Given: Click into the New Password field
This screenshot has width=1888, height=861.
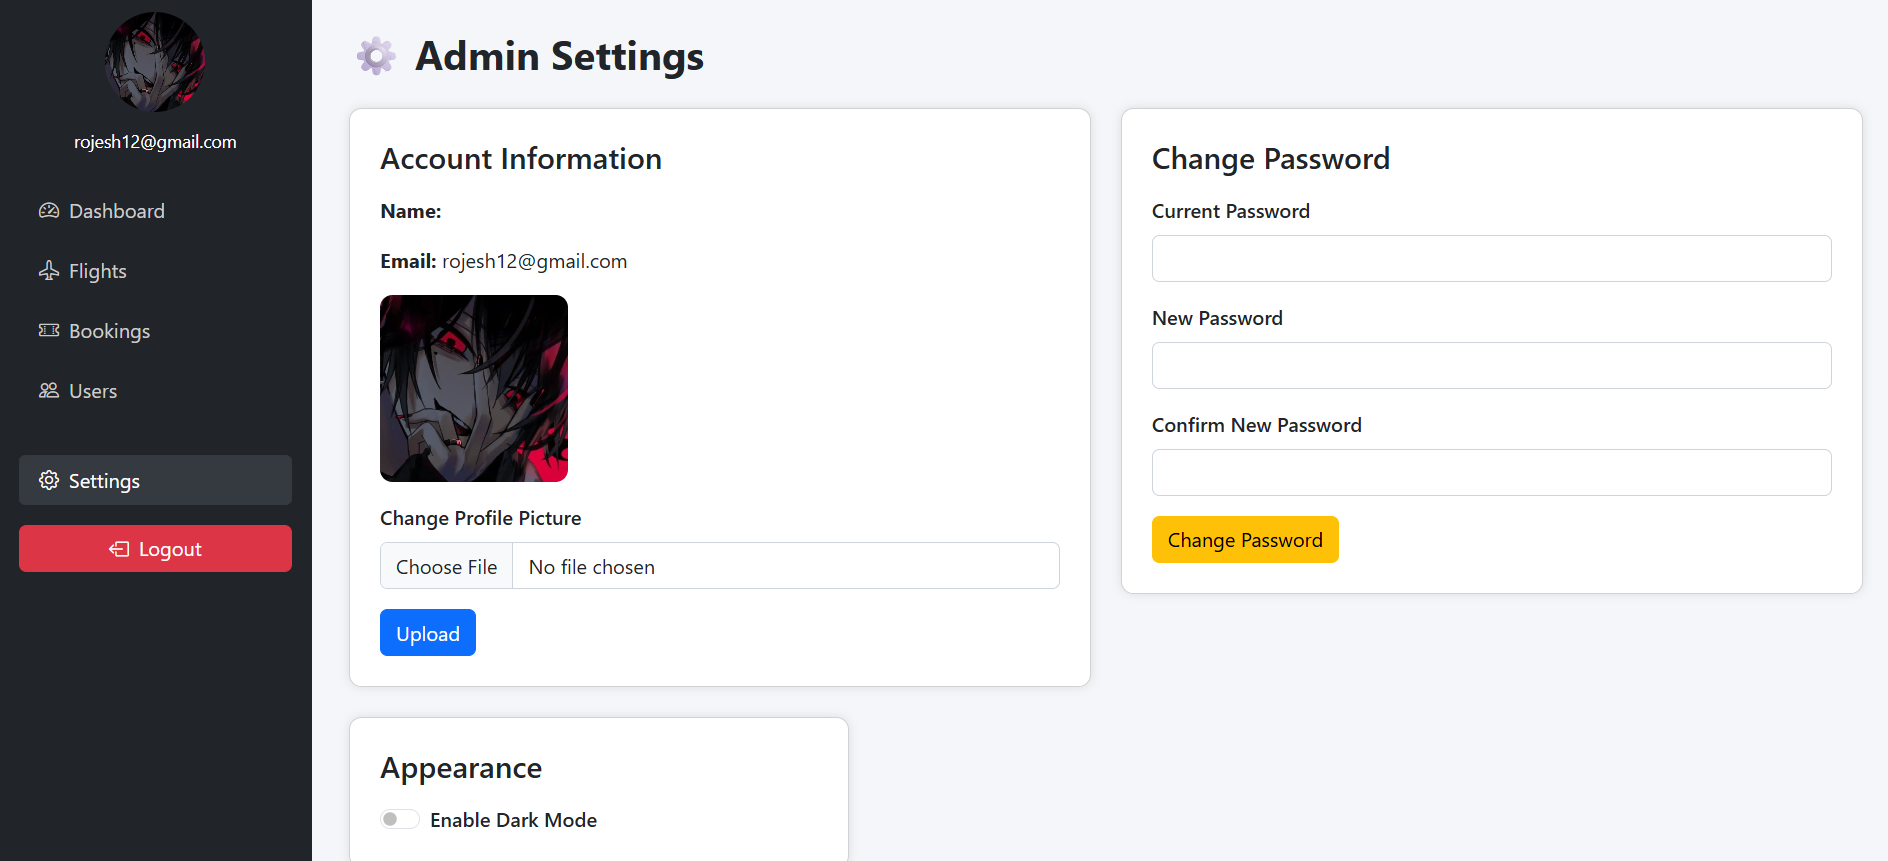Looking at the screenshot, I should (x=1491, y=366).
